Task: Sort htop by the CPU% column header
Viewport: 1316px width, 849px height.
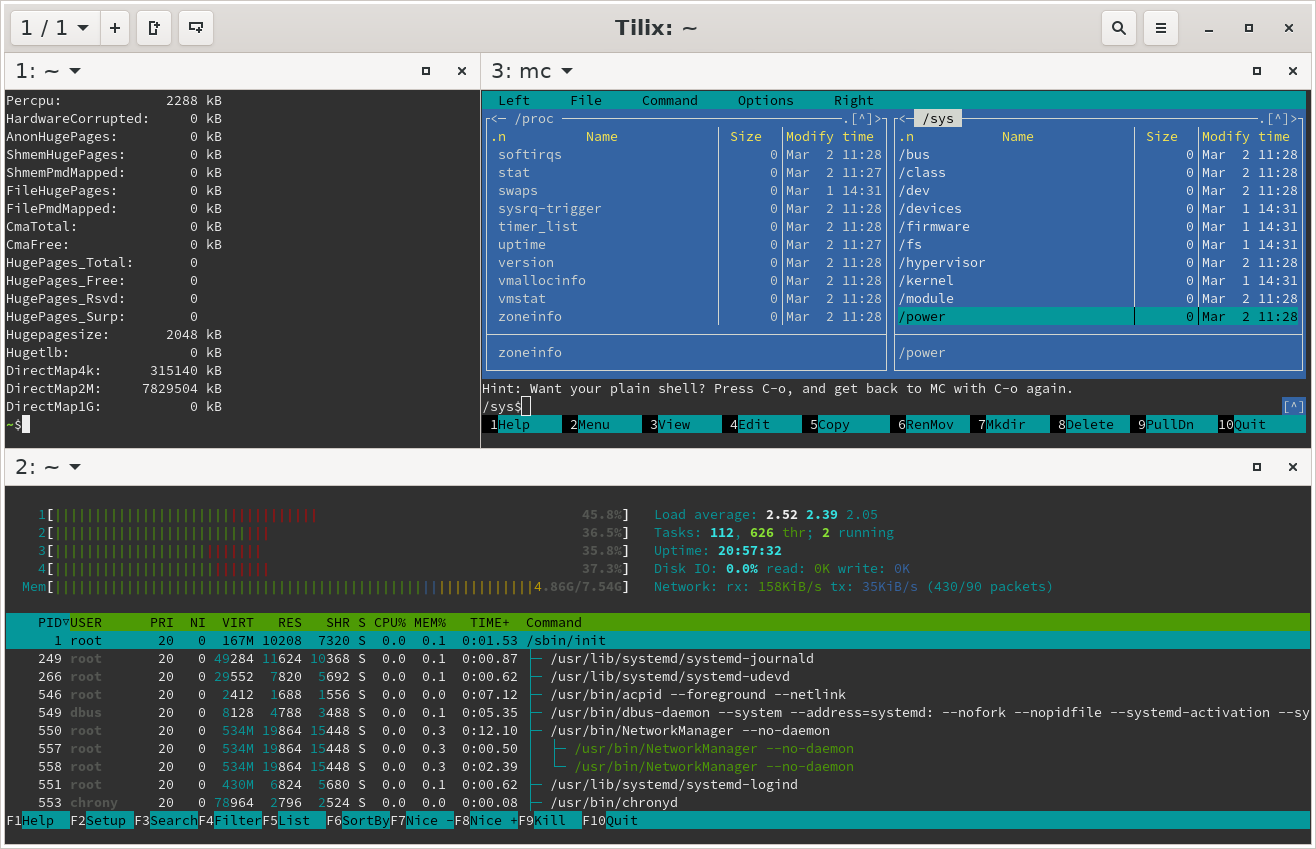Action: coord(390,623)
